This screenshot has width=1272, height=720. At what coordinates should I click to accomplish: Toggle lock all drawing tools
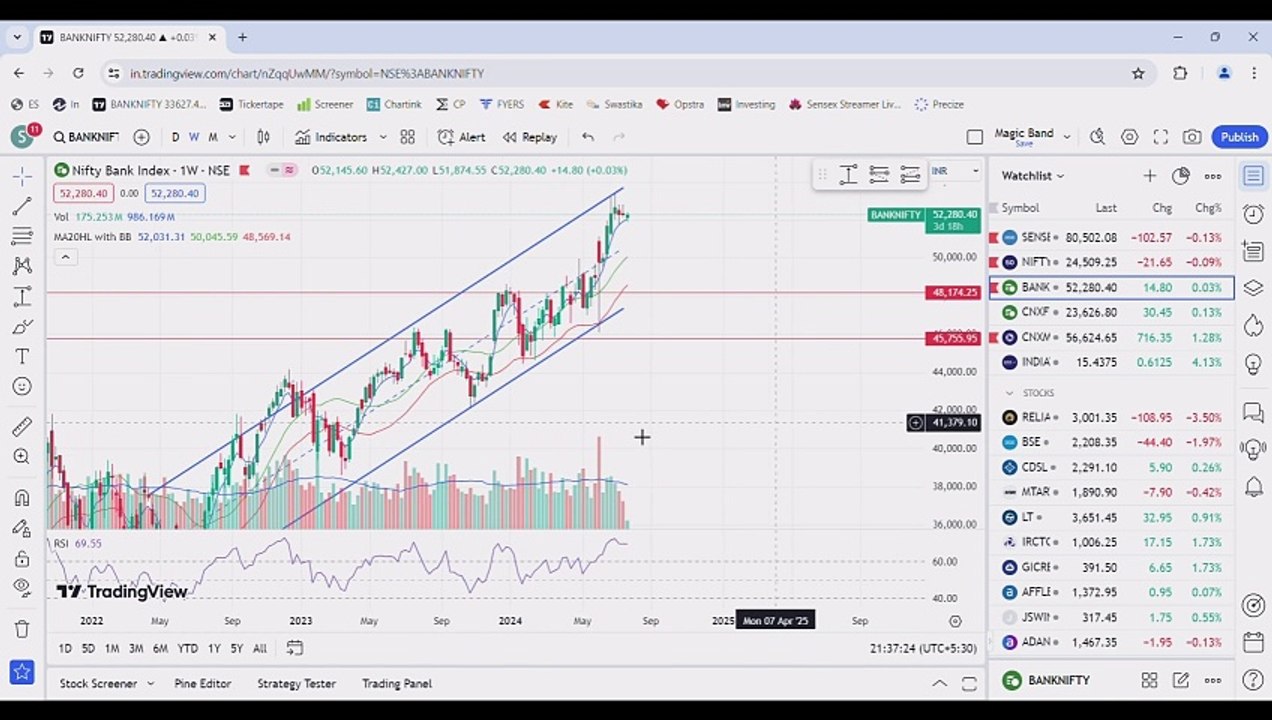pos(21,558)
